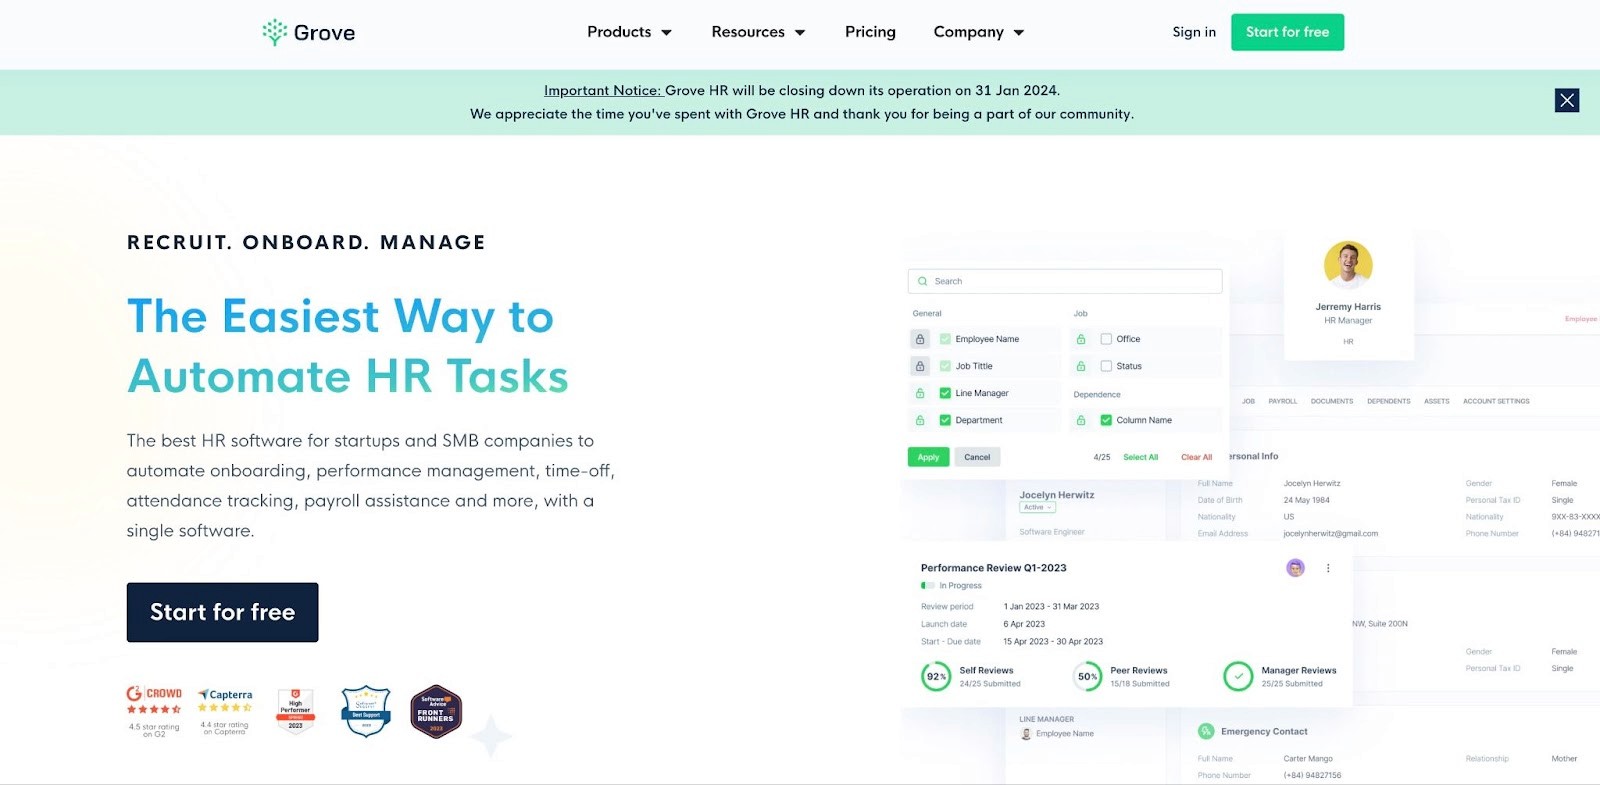Click the lock icon beside Department
This screenshot has width=1600, height=785.
[x=920, y=420]
